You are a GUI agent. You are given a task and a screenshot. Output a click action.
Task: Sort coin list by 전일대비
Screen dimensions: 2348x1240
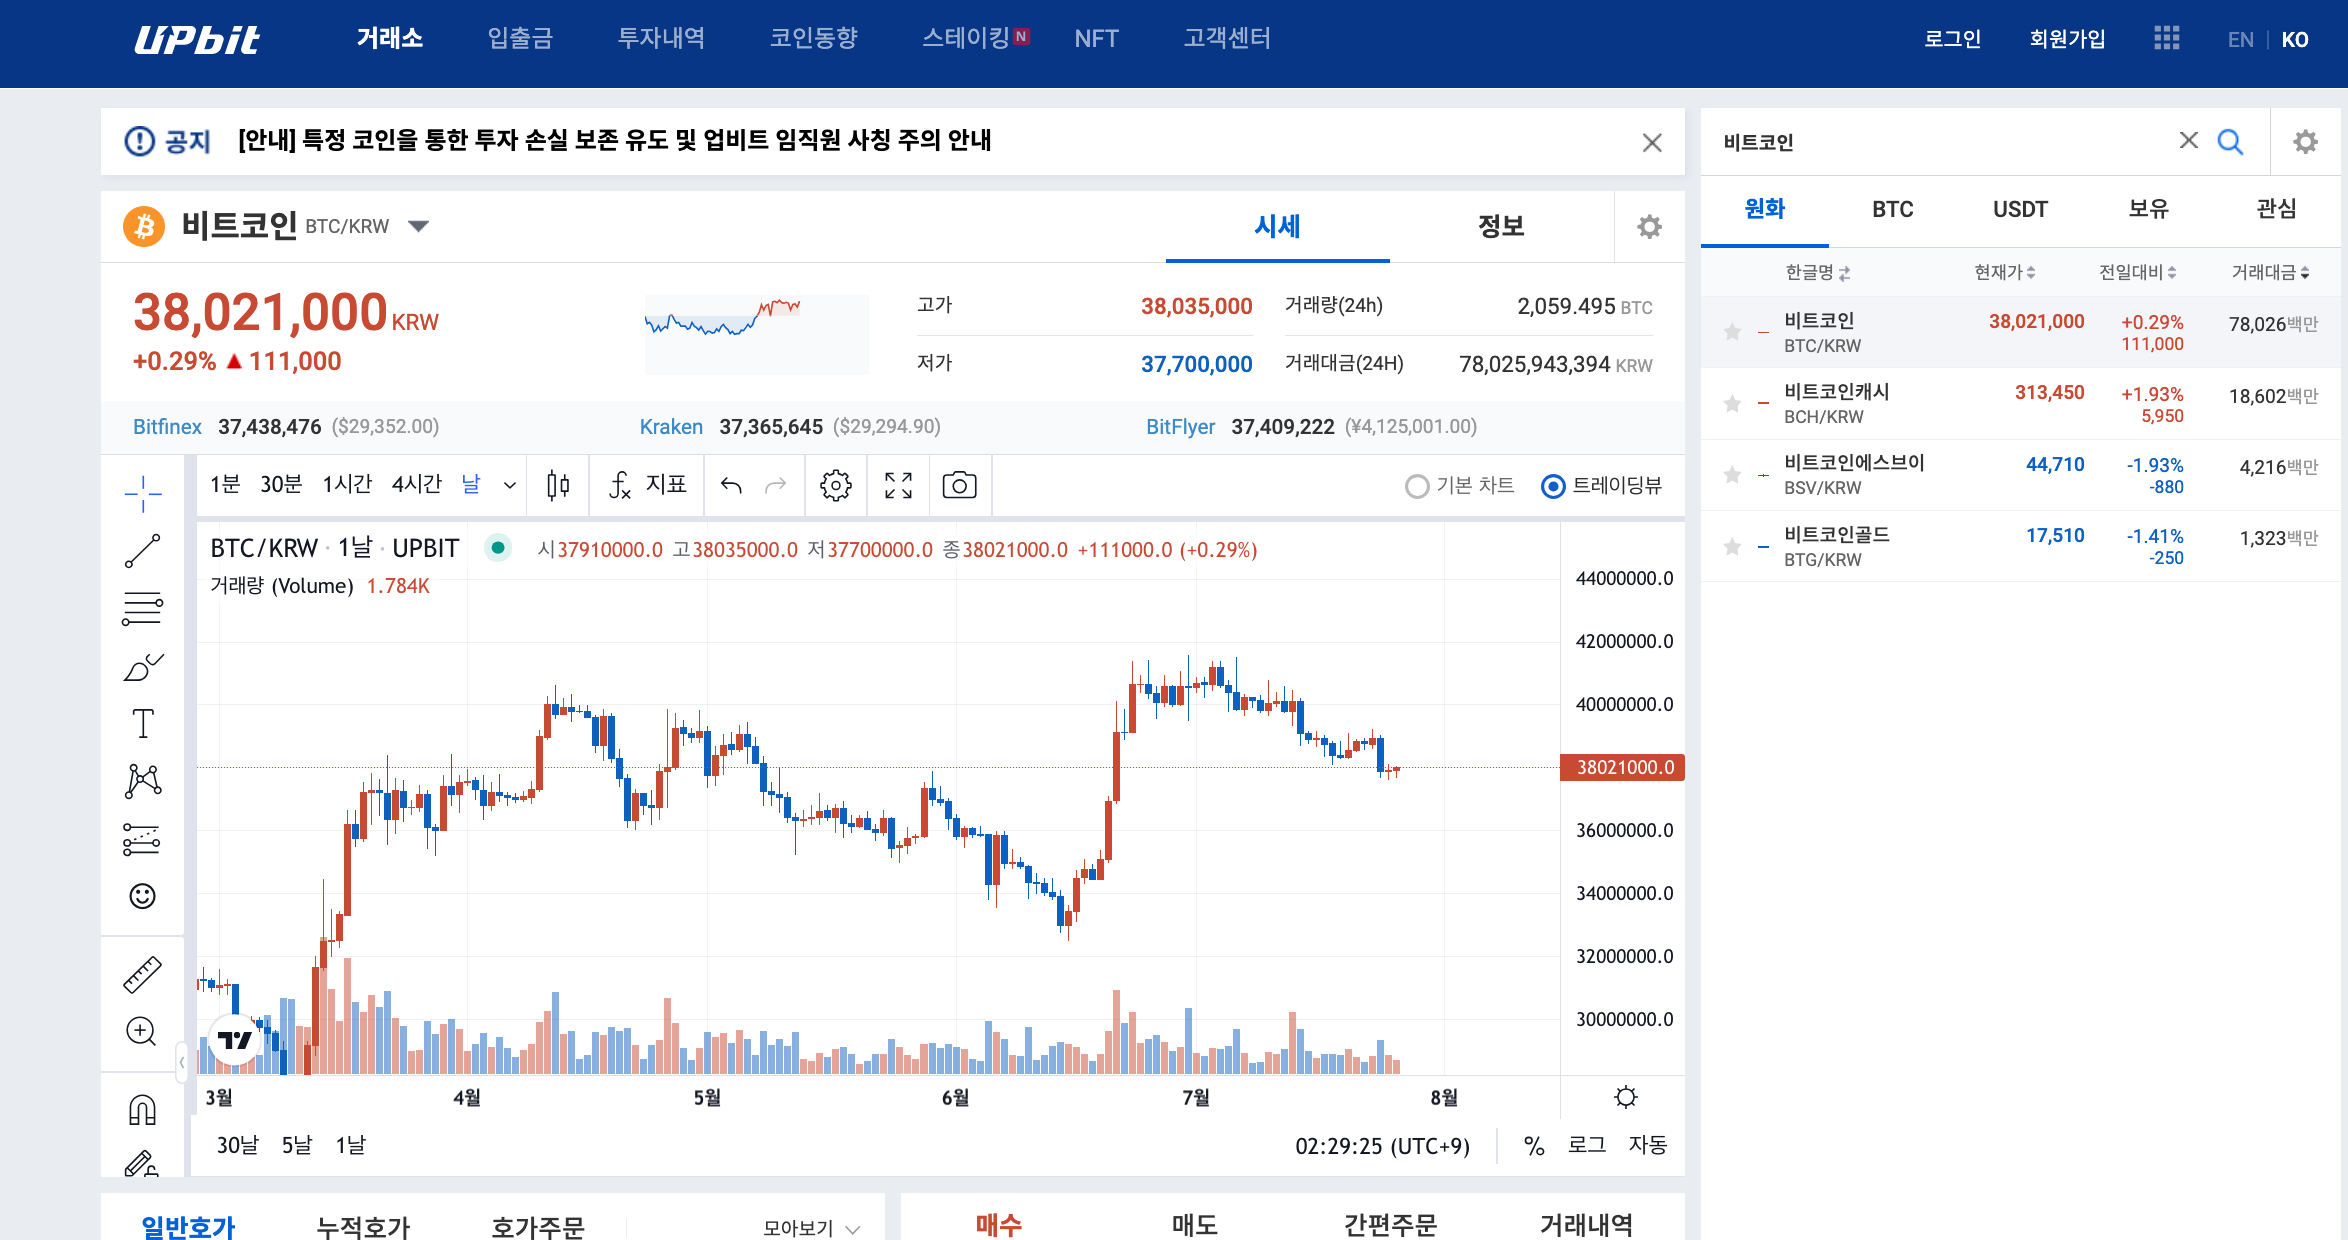coord(2137,272)
